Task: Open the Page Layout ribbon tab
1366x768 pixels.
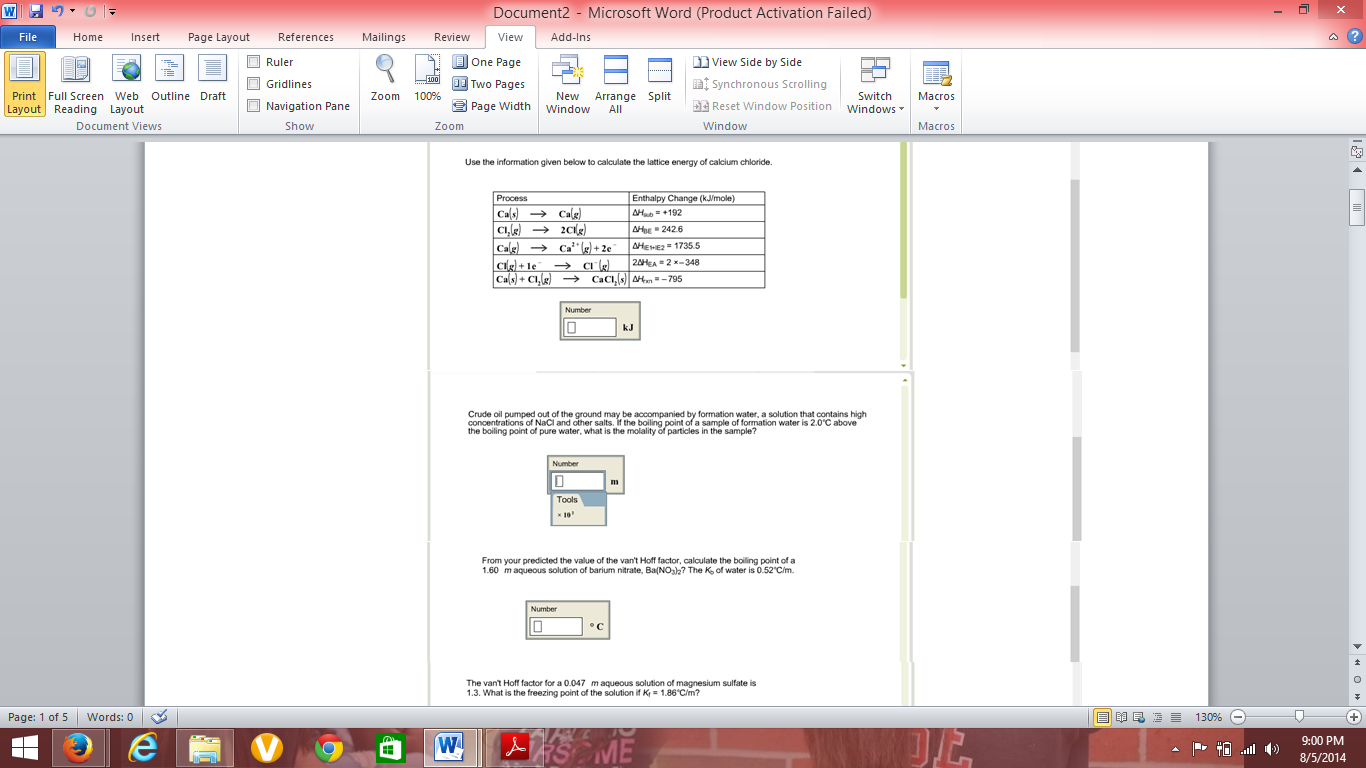Action: click(x=219, y=37)
